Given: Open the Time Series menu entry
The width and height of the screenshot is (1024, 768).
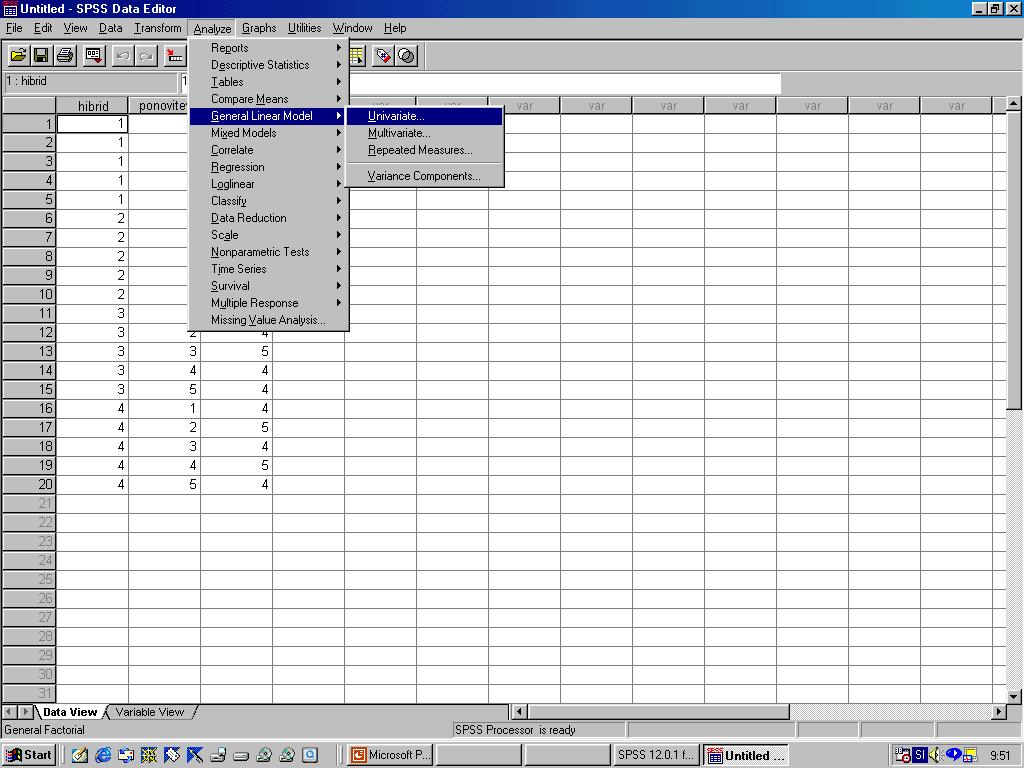Looking at the screenshot, I should point(268,268).
